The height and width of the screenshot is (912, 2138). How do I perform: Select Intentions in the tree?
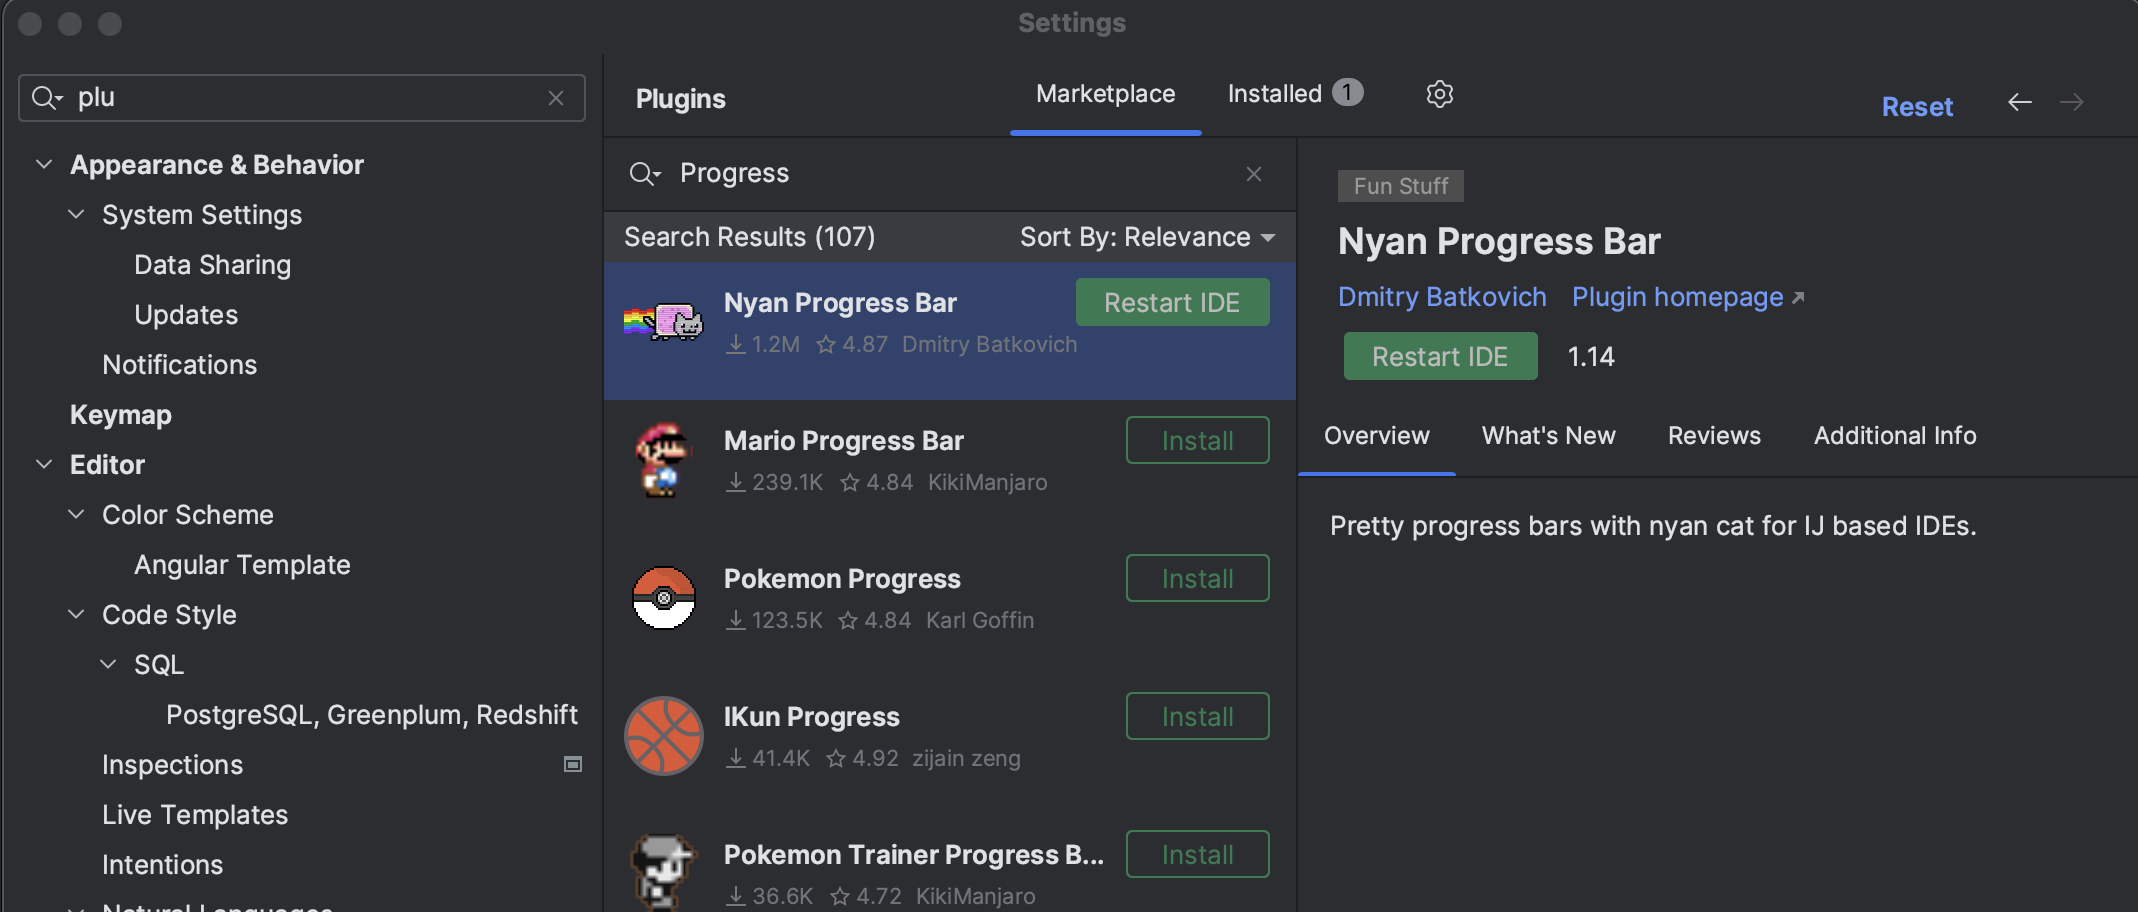[x=162, y=865]
